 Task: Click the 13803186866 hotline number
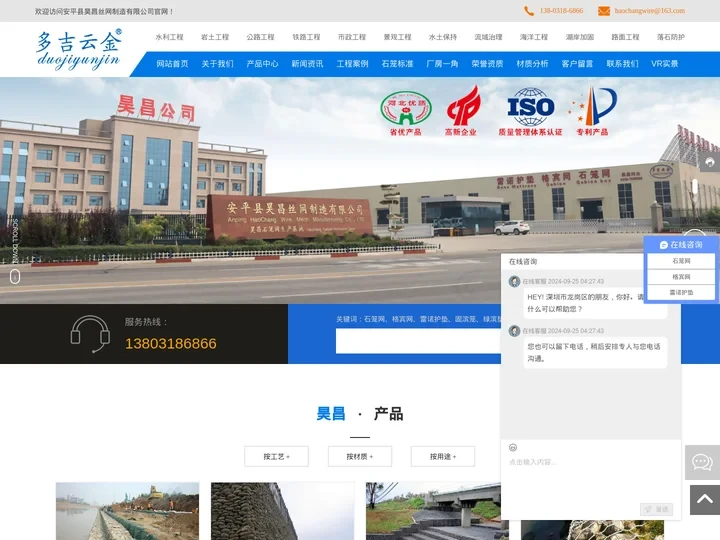[170, 343]
